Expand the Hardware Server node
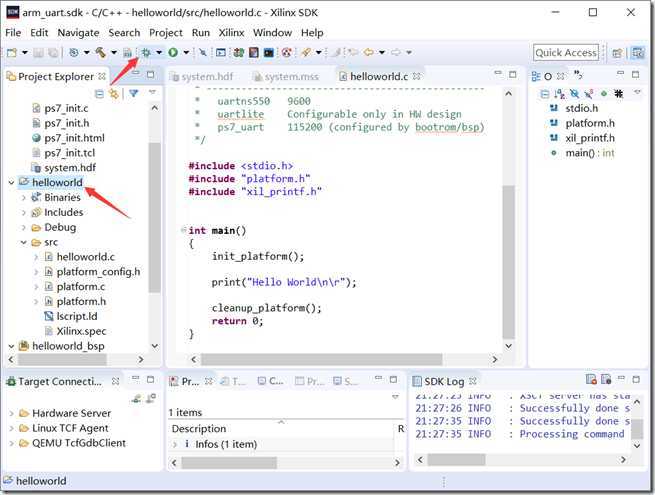The image size is (655, 495). (11, 414)
